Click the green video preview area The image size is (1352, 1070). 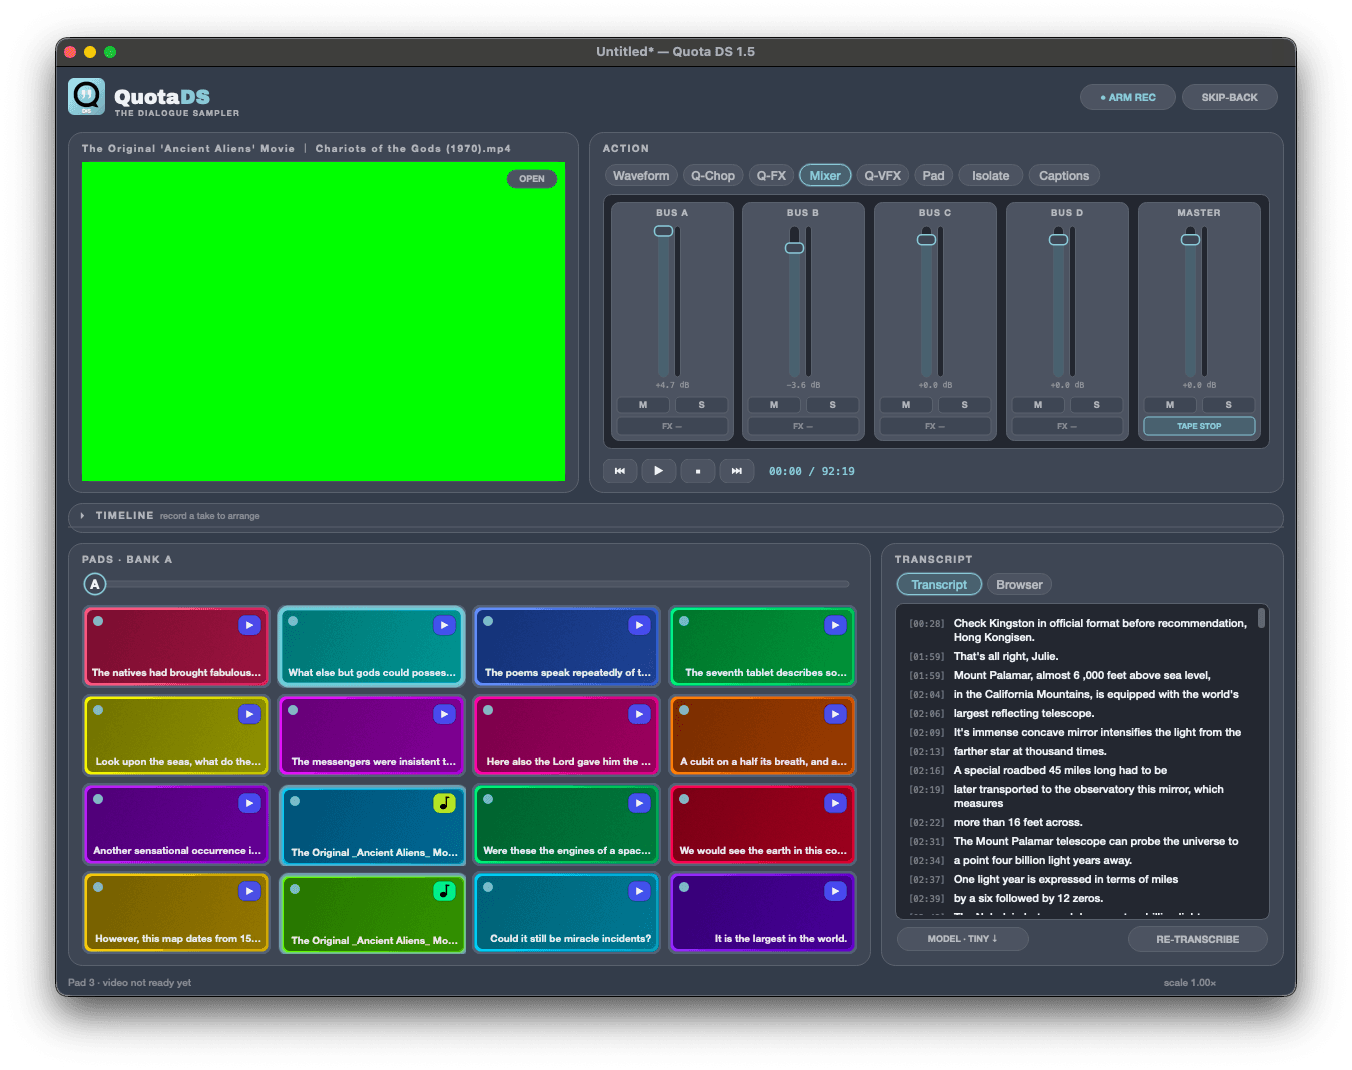323,321
